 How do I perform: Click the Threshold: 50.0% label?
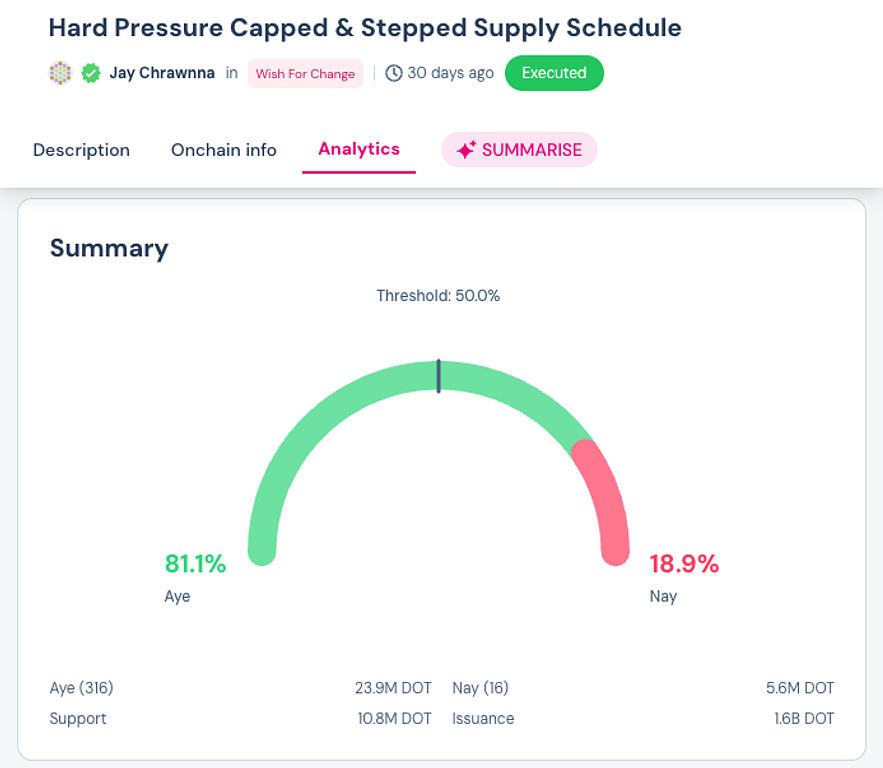tap(438, 296)
